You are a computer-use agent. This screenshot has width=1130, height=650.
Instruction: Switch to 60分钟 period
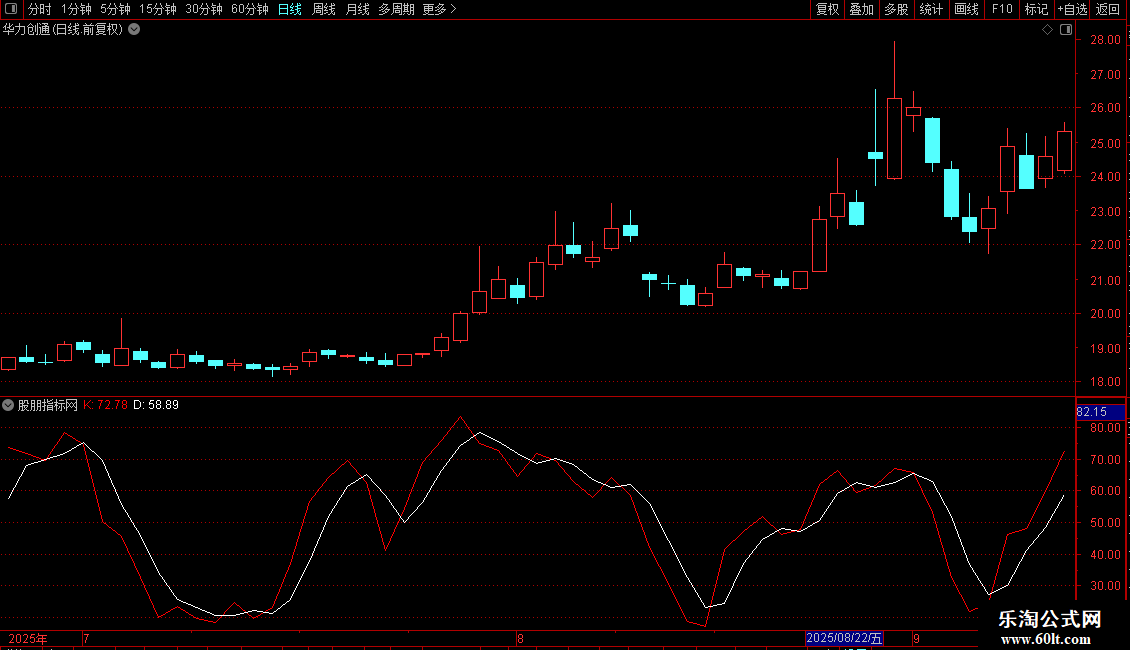click(x=249, y=9)
